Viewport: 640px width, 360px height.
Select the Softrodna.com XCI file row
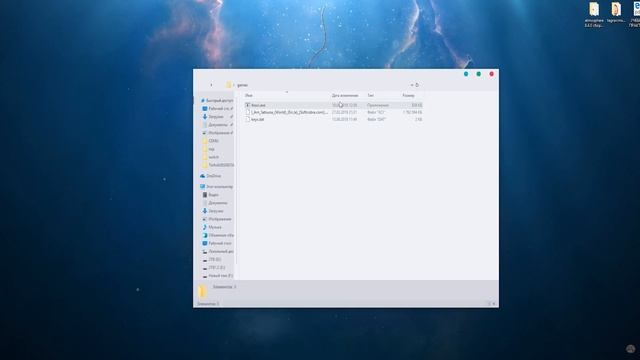pyautogui.click(x=333, y=112)
